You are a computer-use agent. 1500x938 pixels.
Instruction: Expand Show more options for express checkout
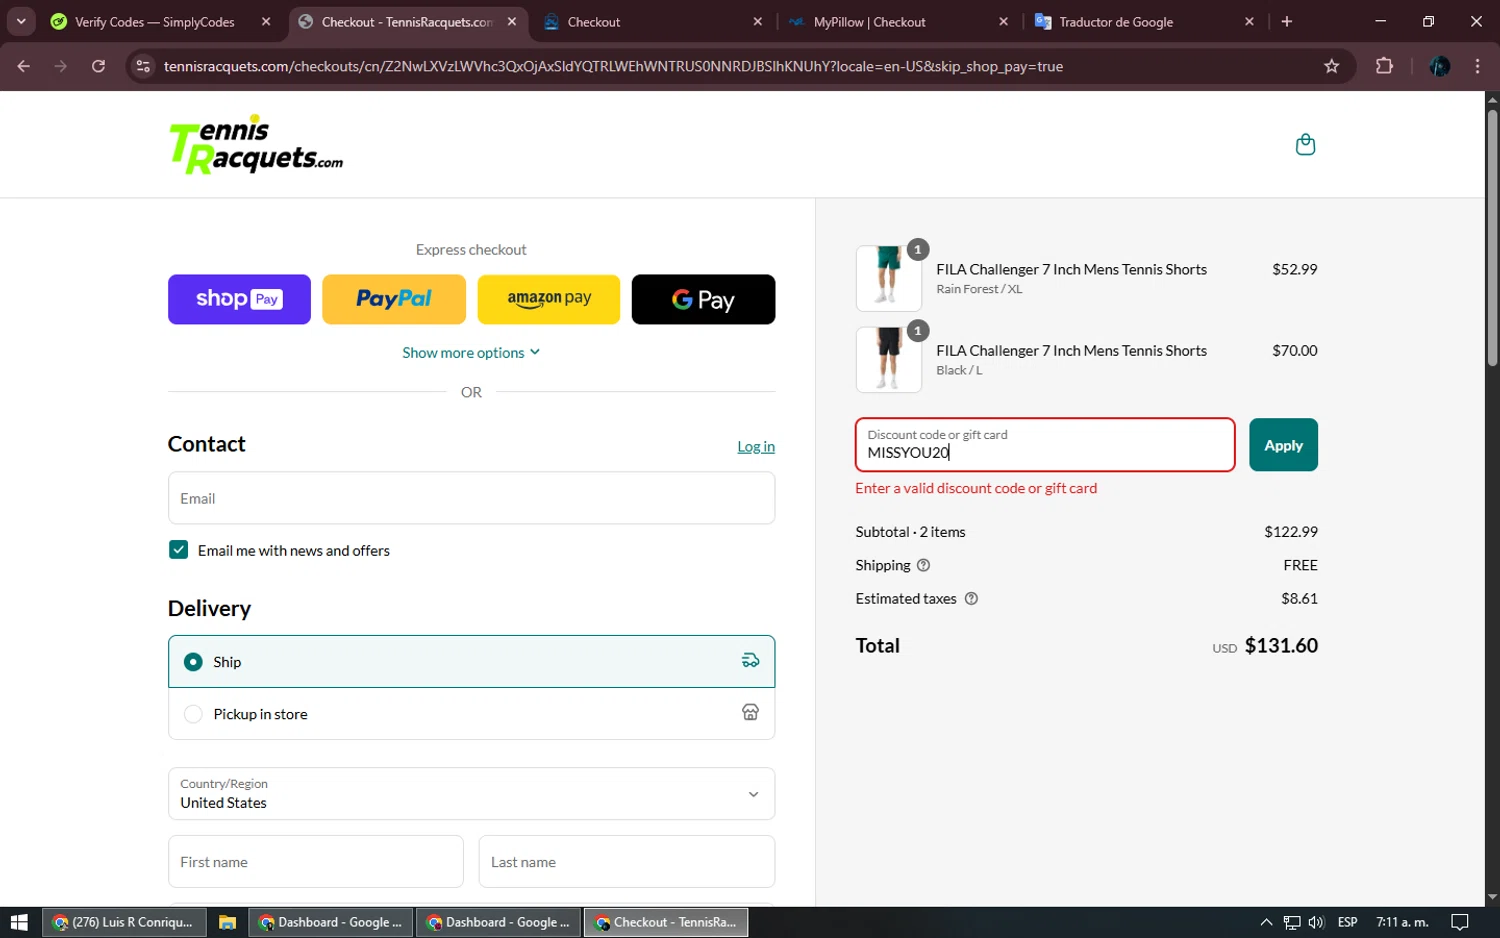point(471,352)
